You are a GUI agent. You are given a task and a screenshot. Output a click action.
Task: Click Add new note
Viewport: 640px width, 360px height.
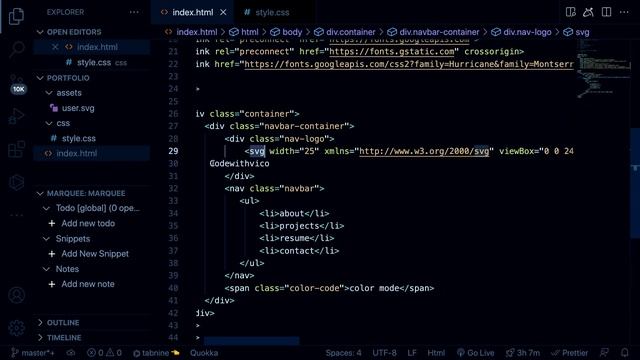tap(88, 284)
